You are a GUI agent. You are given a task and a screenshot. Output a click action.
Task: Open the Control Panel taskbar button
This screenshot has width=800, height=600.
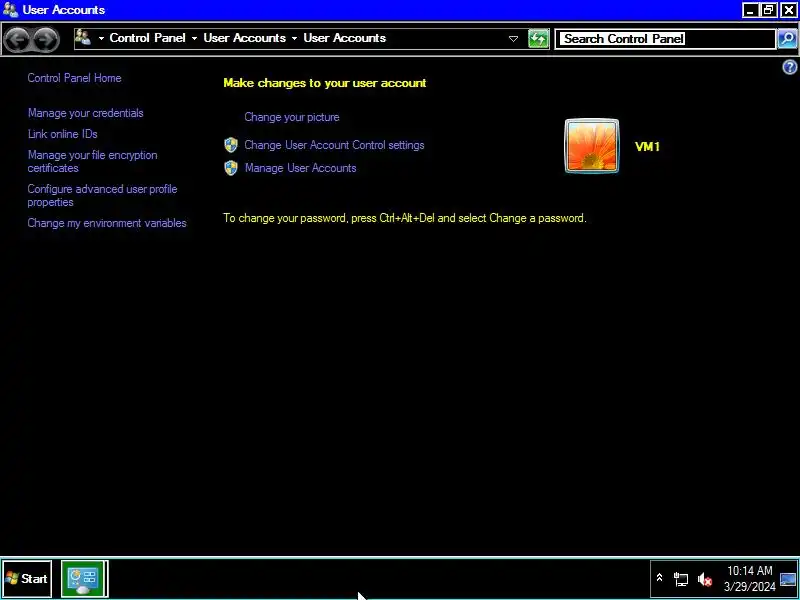[84, 579]
